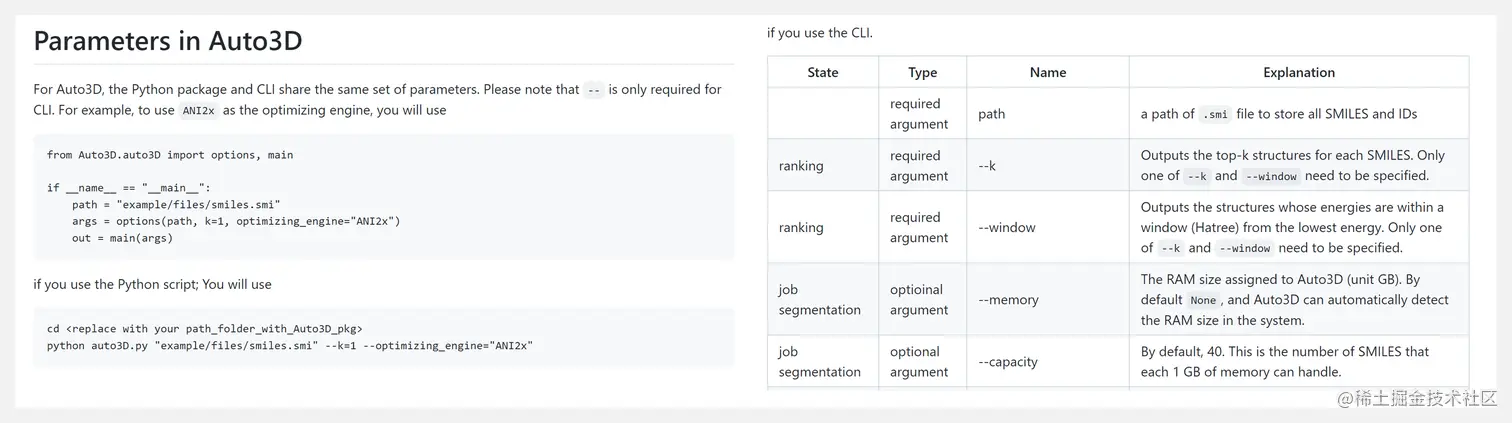Click the "Explanation" table column header
This screenshot has width=1512, height=423.
point(1299,72)
